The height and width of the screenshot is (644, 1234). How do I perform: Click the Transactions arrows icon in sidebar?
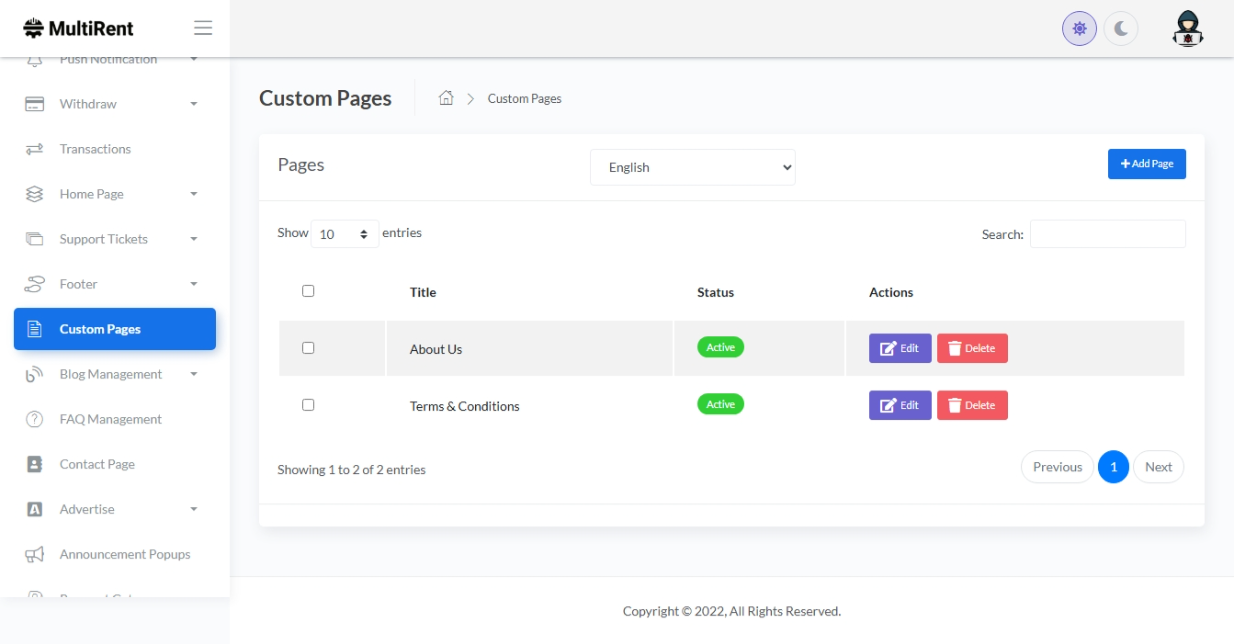[34, 149]
